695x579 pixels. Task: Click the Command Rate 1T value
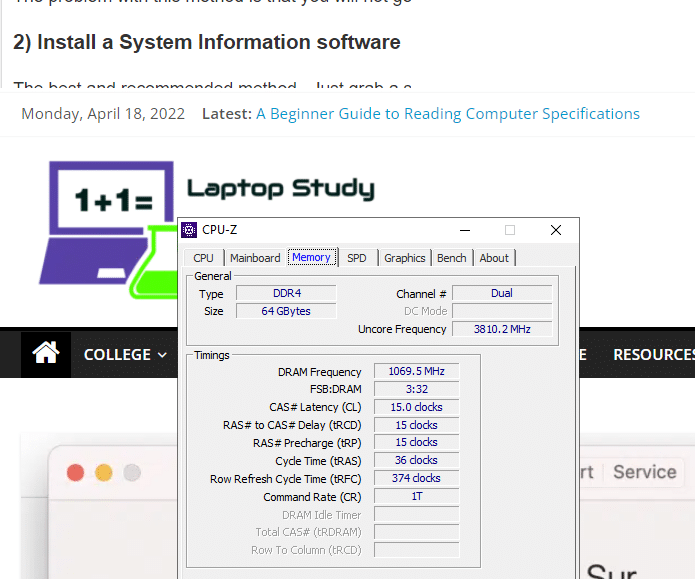pos(417,496)
